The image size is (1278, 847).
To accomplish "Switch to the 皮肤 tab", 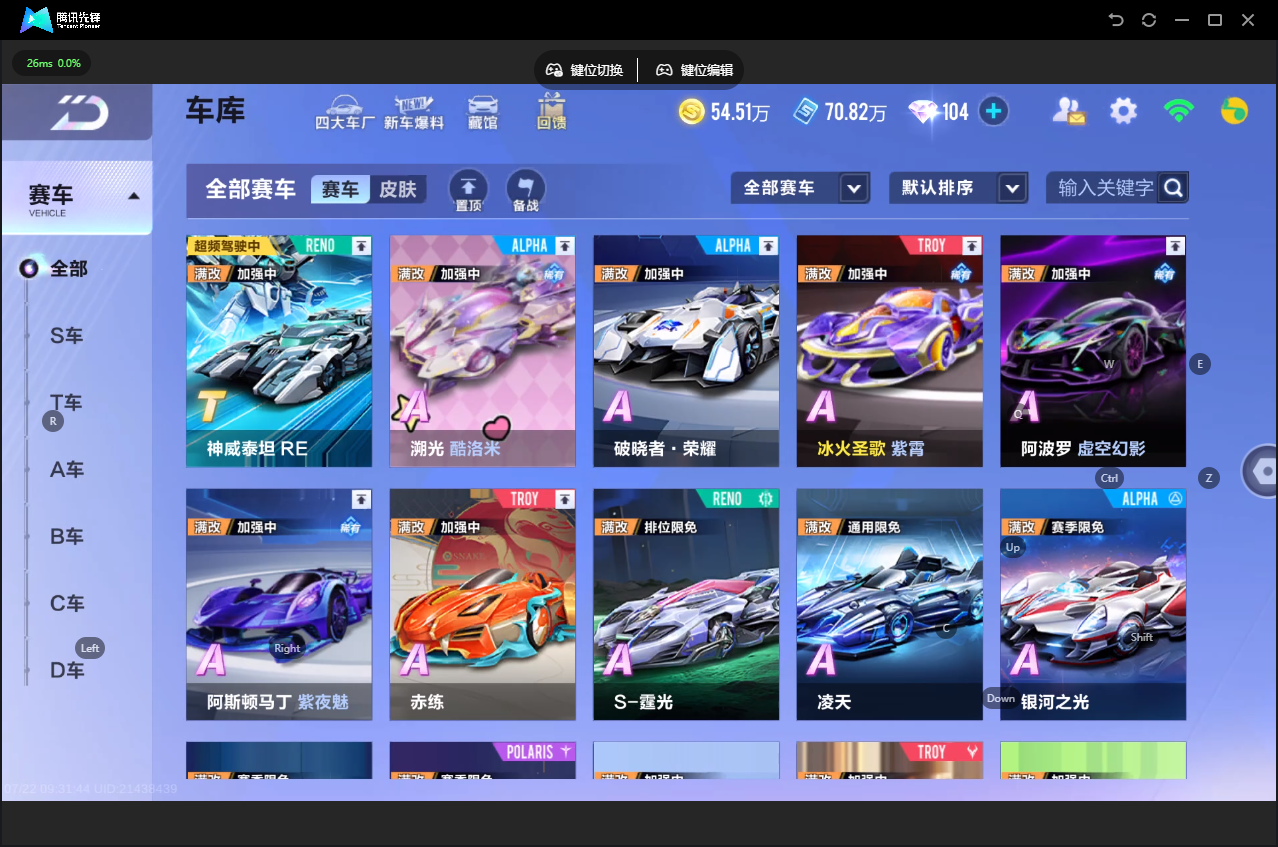I will coord(398,189).
